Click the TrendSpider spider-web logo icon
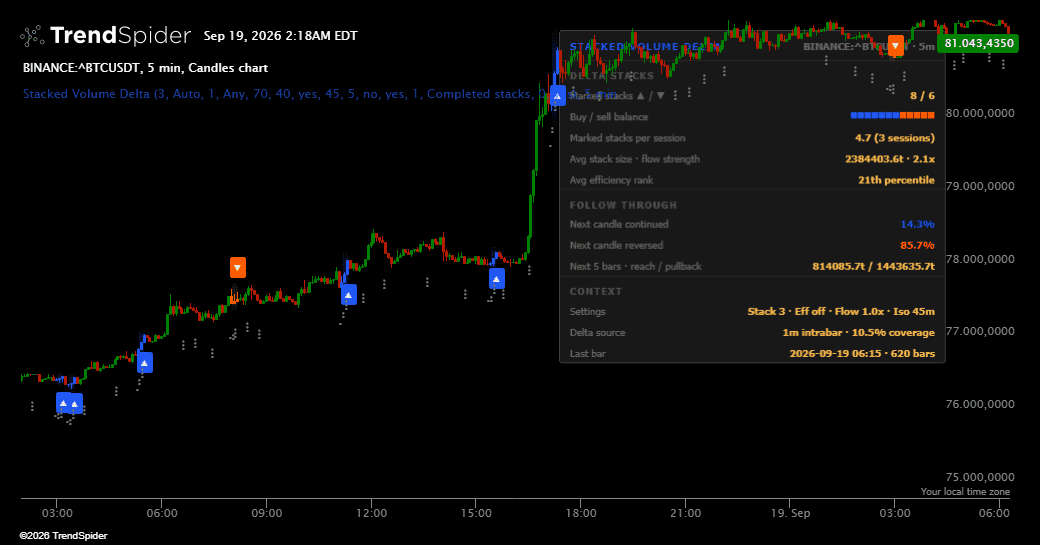 [32, 36]
